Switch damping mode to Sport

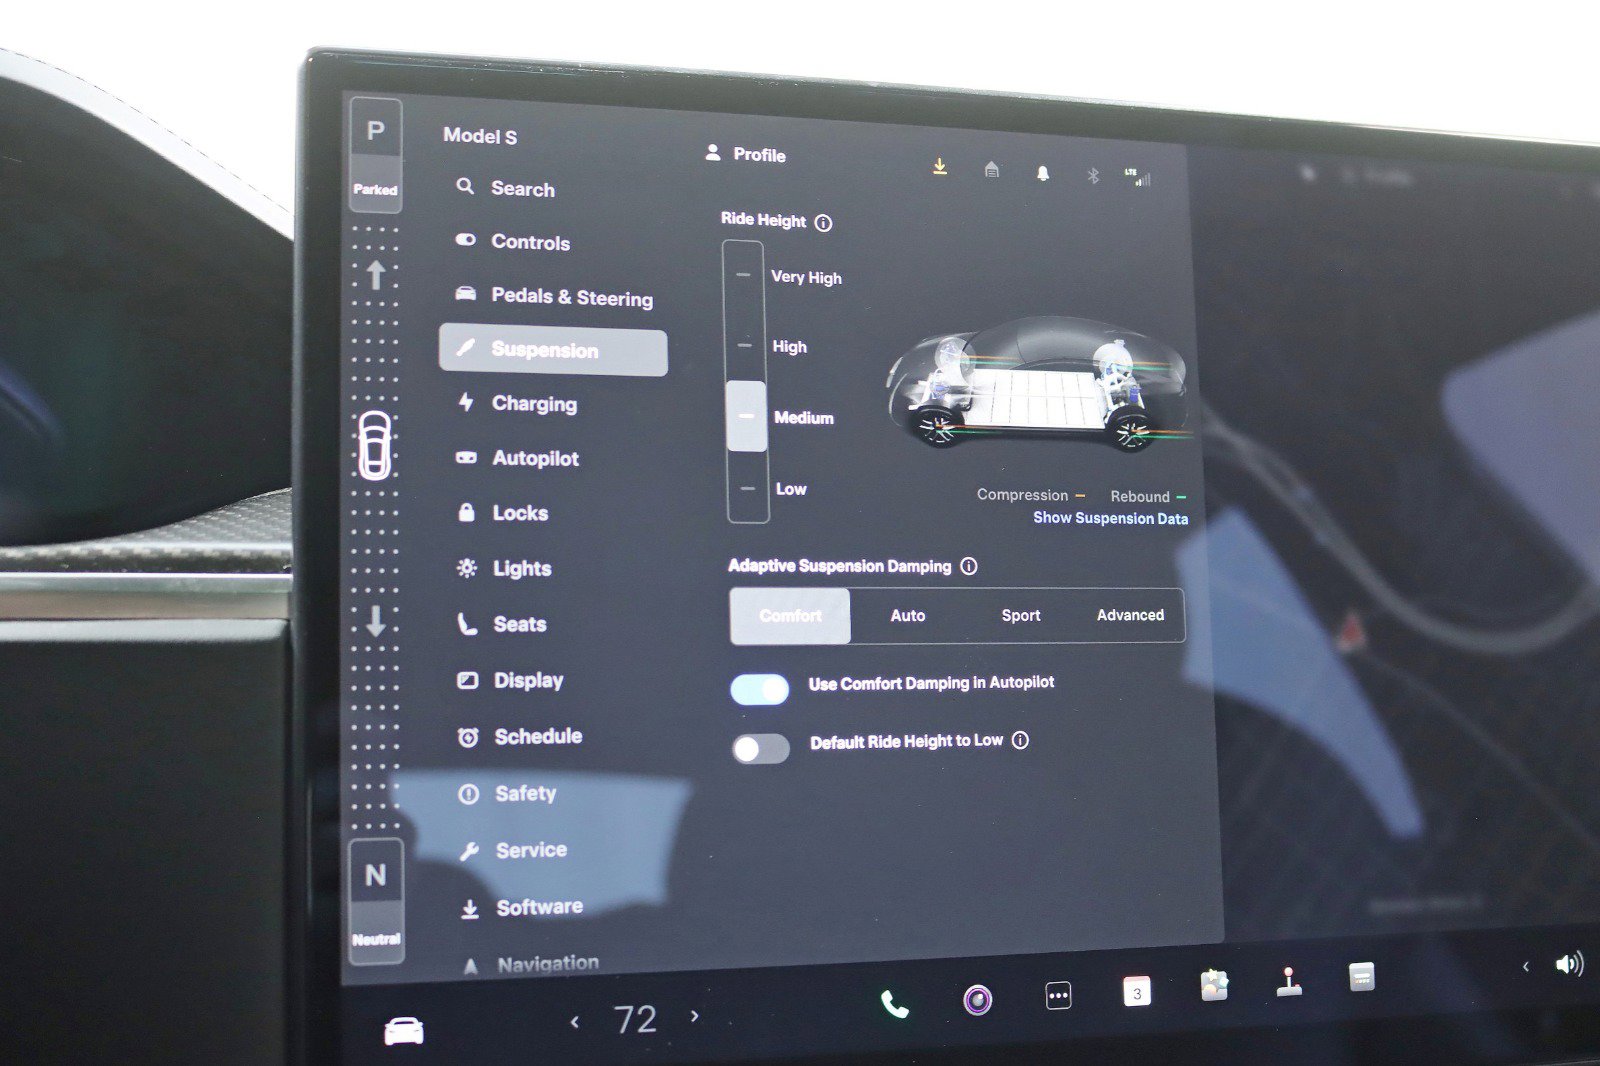pyautogui.click(x=1020, y=615)
